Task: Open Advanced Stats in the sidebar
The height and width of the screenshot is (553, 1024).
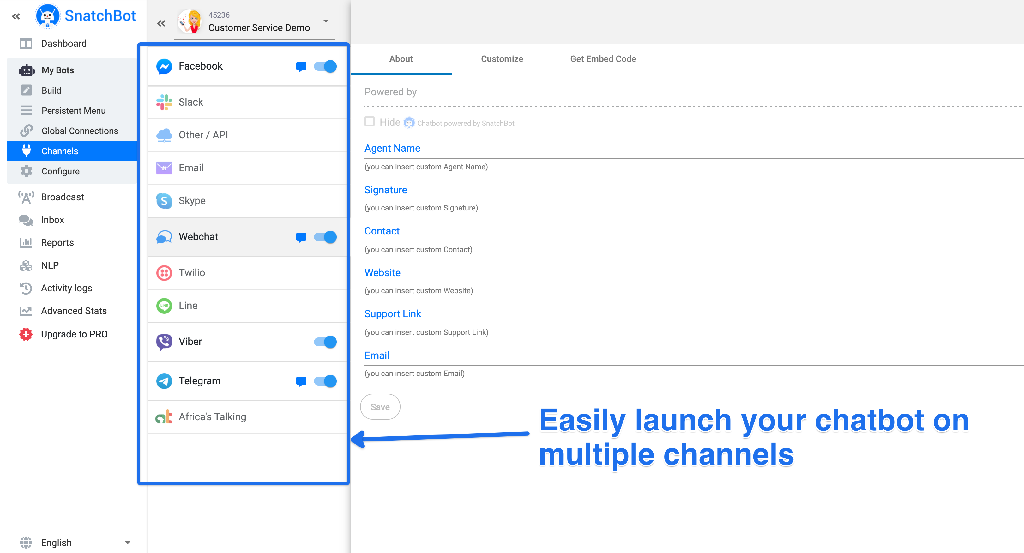Action: pos(74,311)
